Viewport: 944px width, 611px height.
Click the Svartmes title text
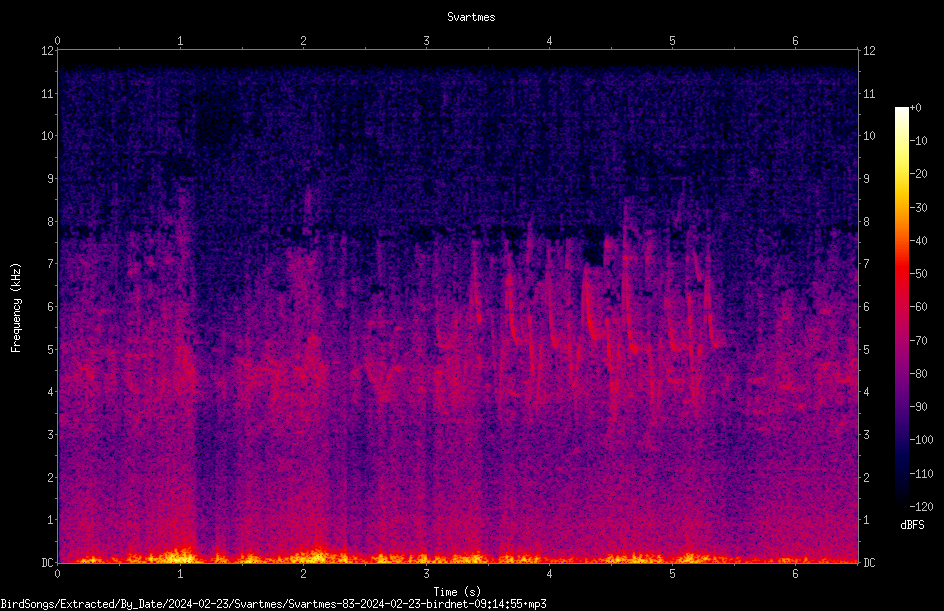[471, 17]
